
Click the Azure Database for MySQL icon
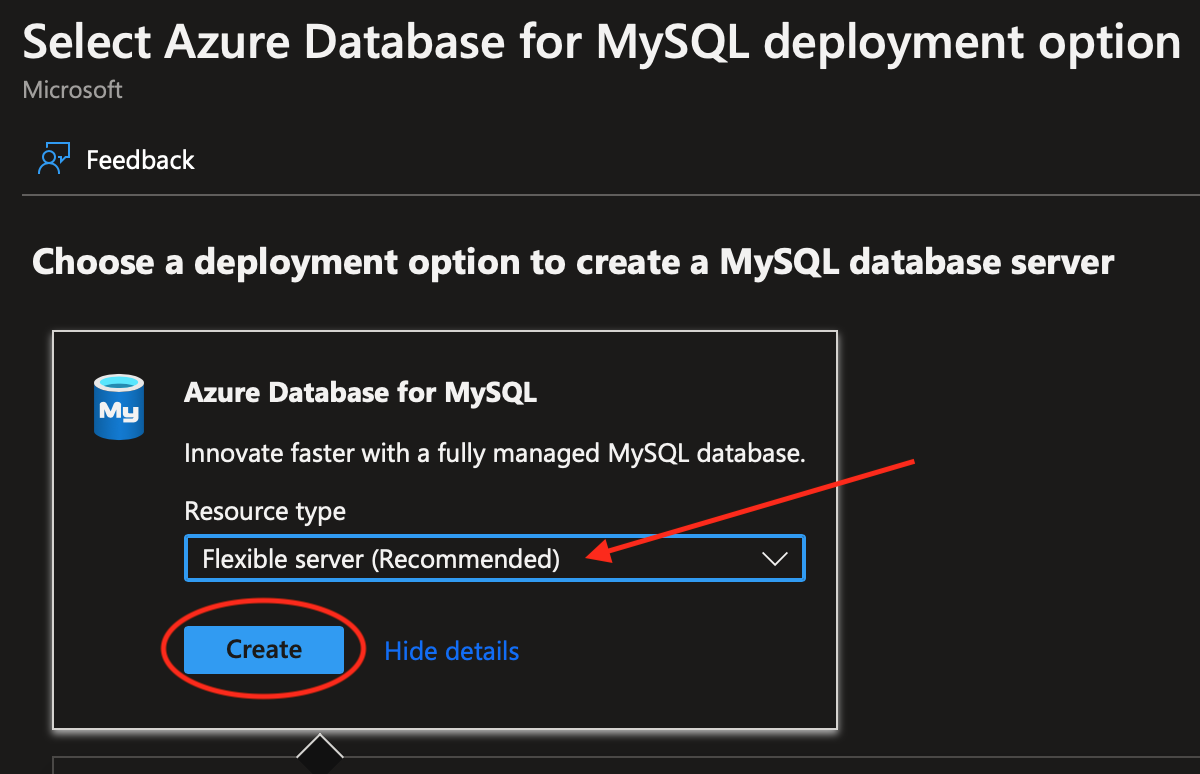pos(119,406)
